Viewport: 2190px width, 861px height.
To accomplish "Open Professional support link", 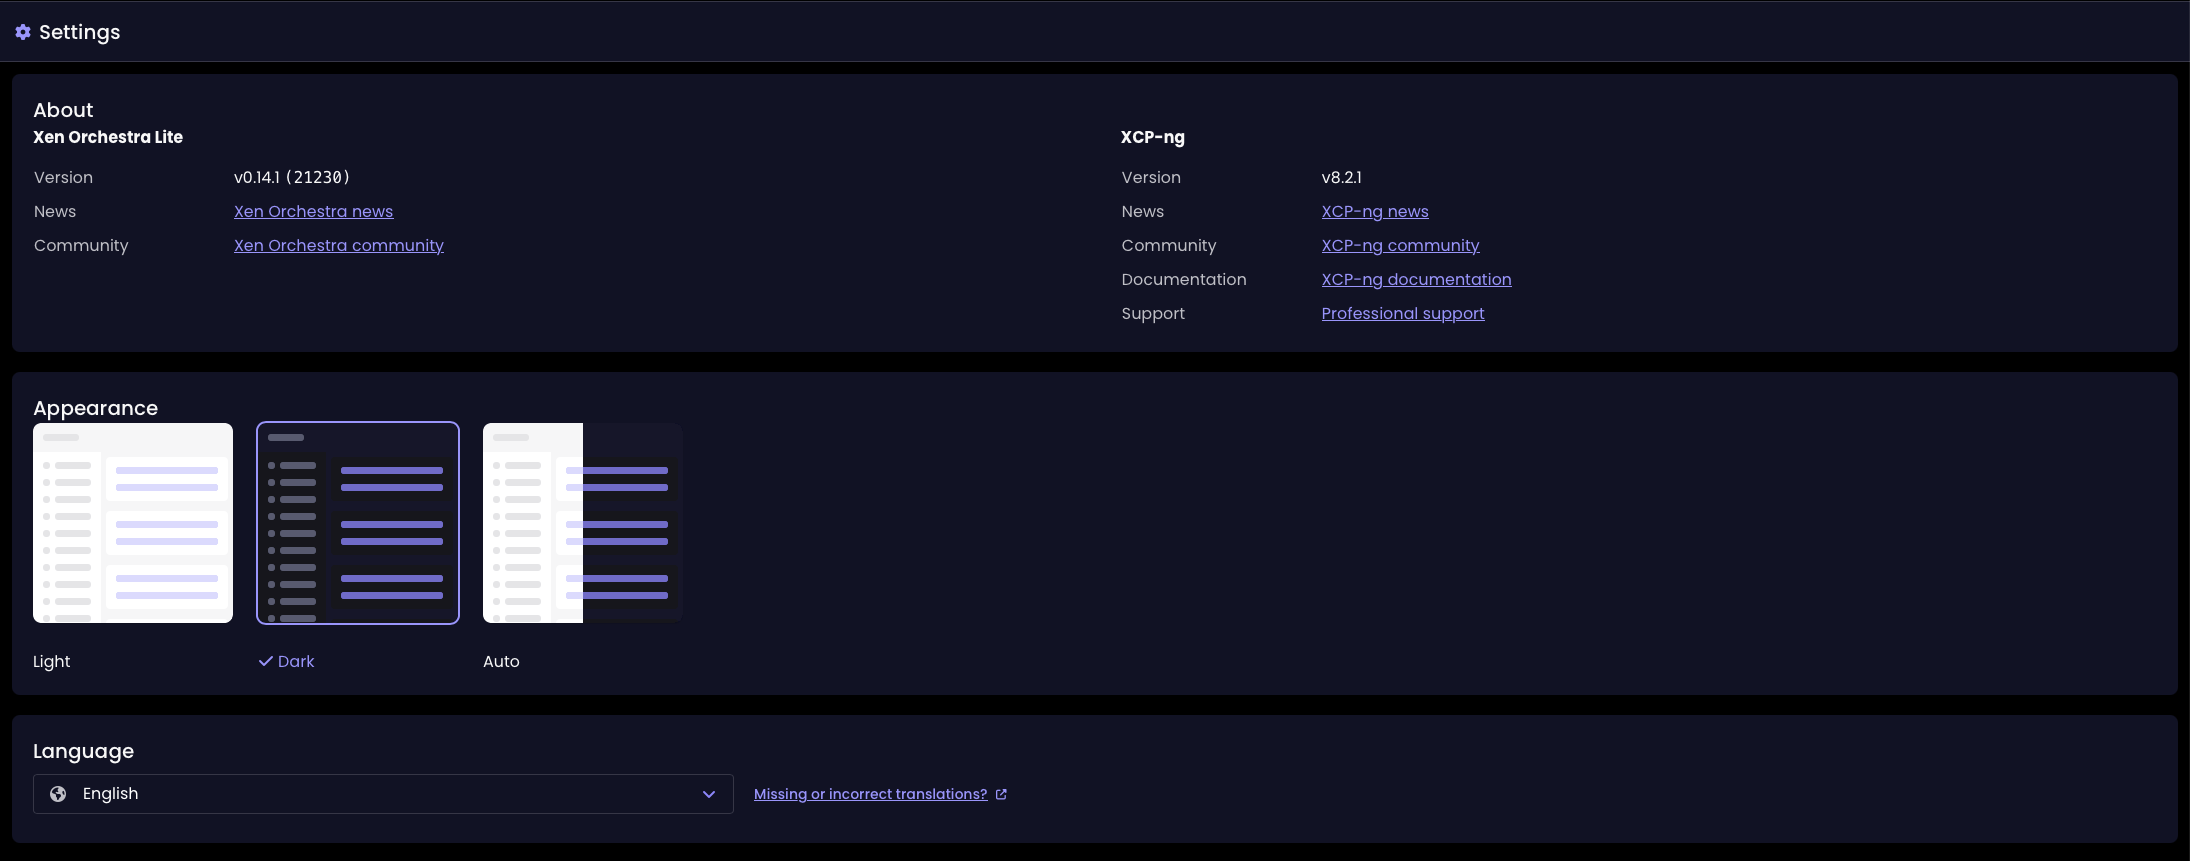I will tap(1403, 313).
